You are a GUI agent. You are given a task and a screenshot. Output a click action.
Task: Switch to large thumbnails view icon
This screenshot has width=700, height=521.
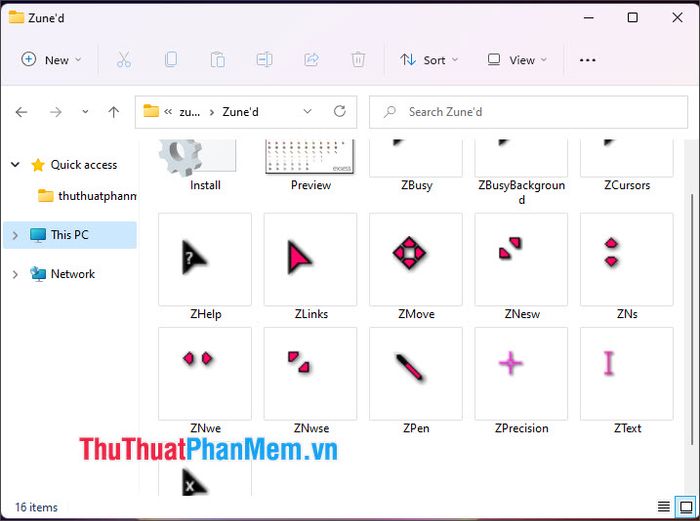pyautogui.click(x=686, y=507)
